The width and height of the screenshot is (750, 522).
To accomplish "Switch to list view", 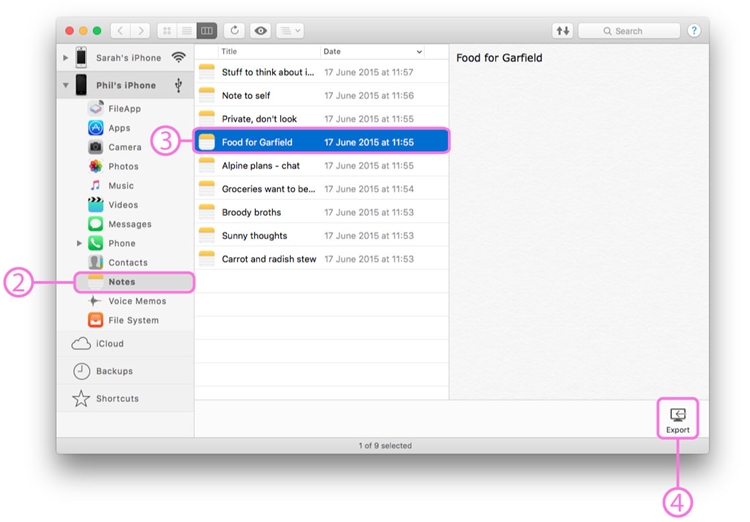I will pyautogui.click(x=187, y=31).
